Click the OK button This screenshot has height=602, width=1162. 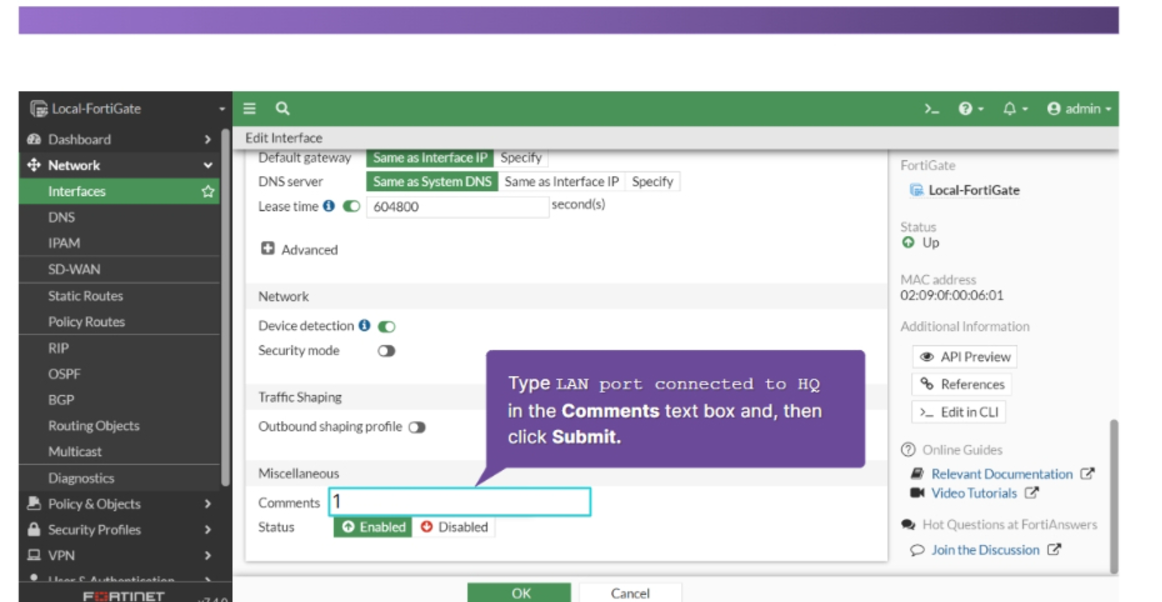pos(519,592)
